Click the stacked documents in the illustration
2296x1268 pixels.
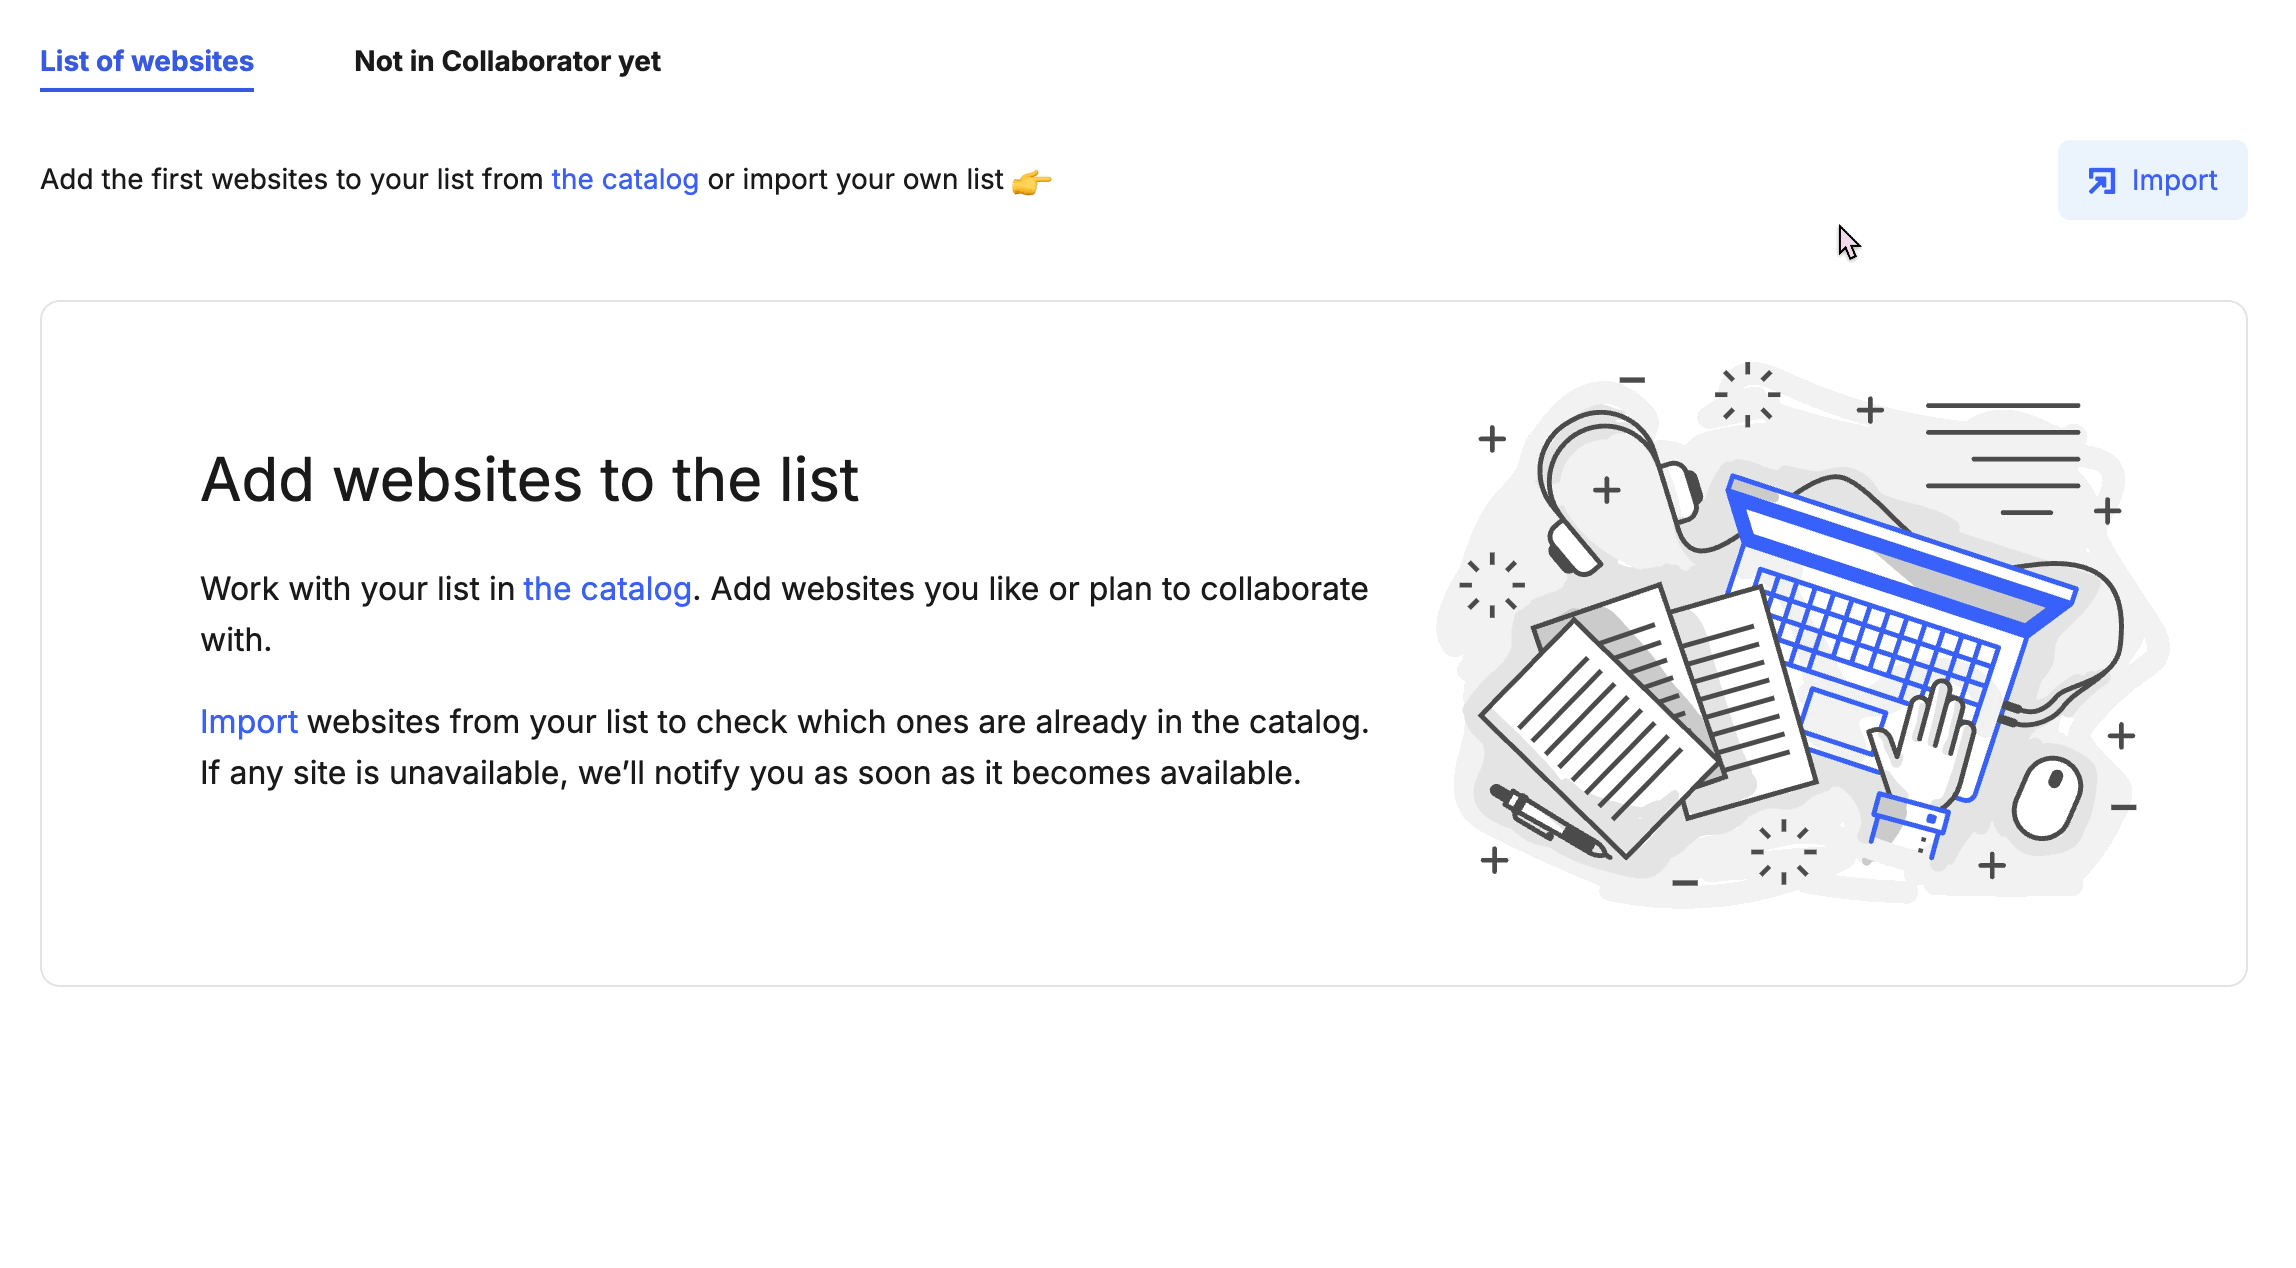click(x=1650, y=700)
